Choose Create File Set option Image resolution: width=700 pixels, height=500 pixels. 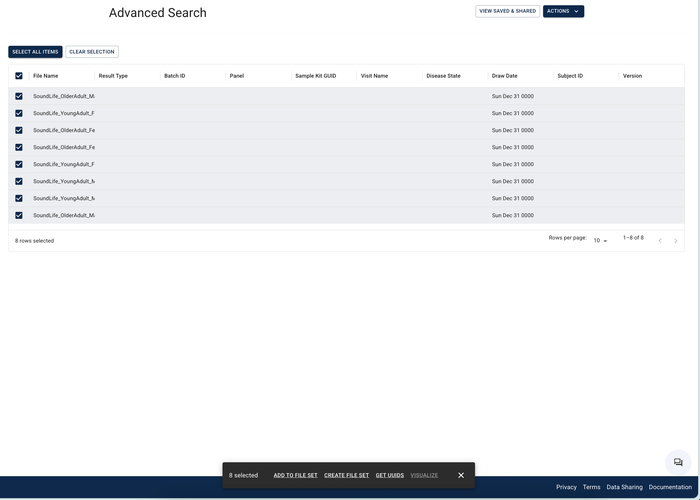[x=346, y=475]
